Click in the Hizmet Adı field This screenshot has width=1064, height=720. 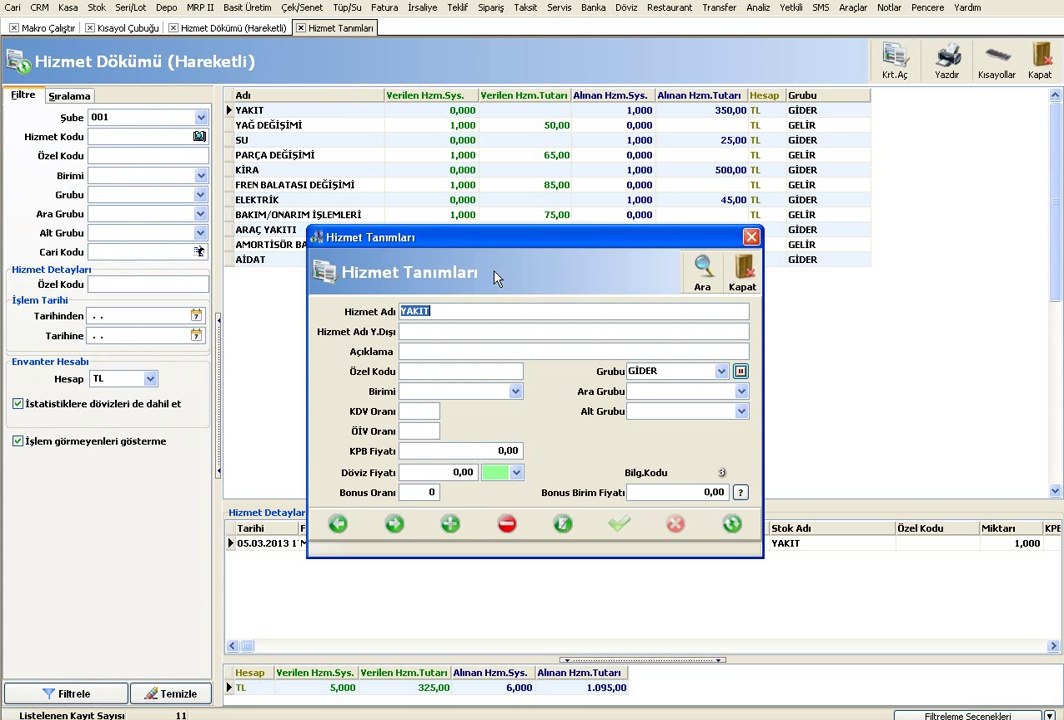point(574,311)
